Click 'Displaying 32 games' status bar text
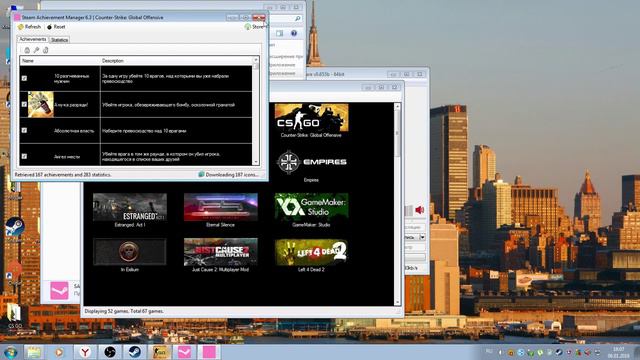Viewport: 640px width, 360px height. tap(124, 311)
